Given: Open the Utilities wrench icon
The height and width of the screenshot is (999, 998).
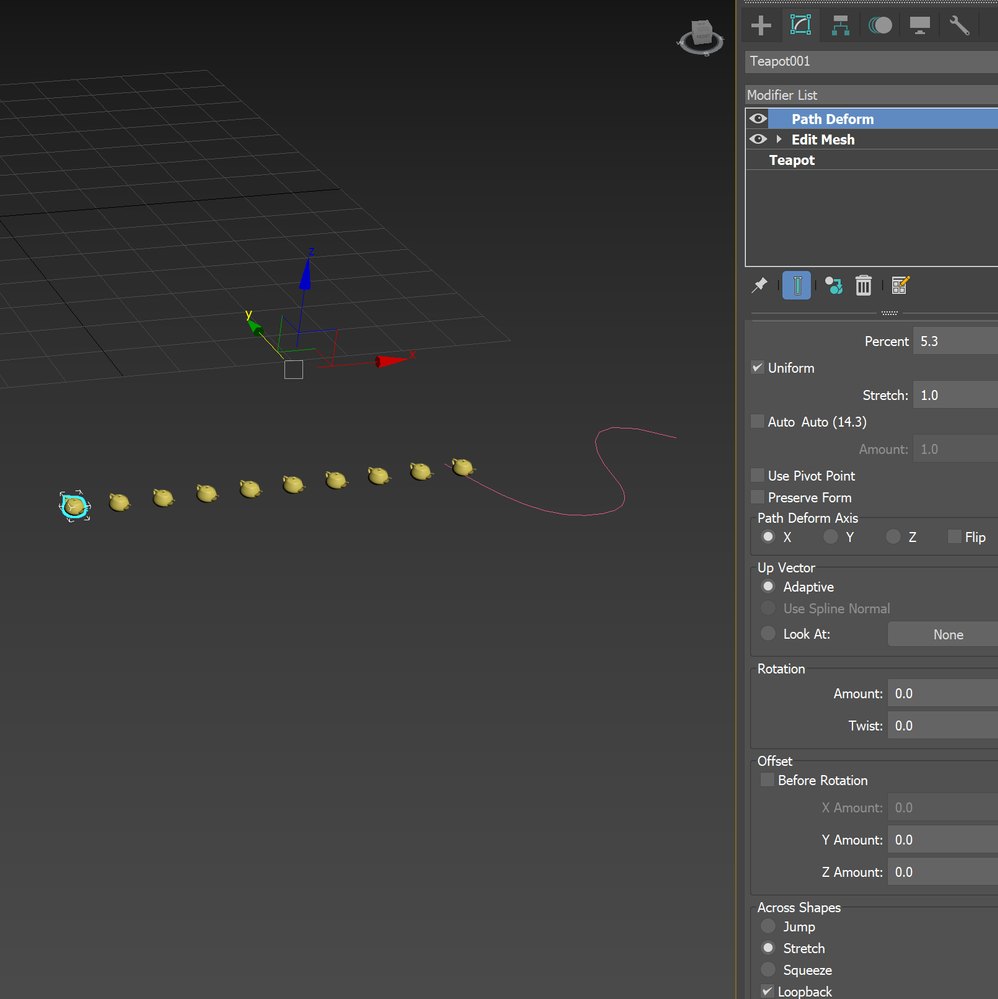Looking at the screenshot, I should pyautogui.click(x=959, y=25).
